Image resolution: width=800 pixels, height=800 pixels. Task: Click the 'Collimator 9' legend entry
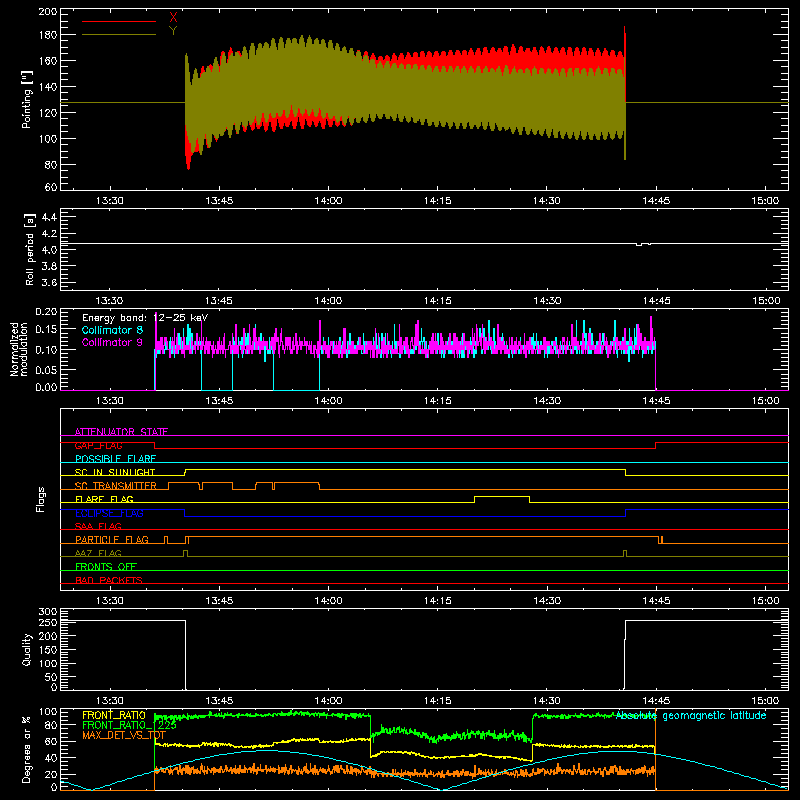[112, 342]
